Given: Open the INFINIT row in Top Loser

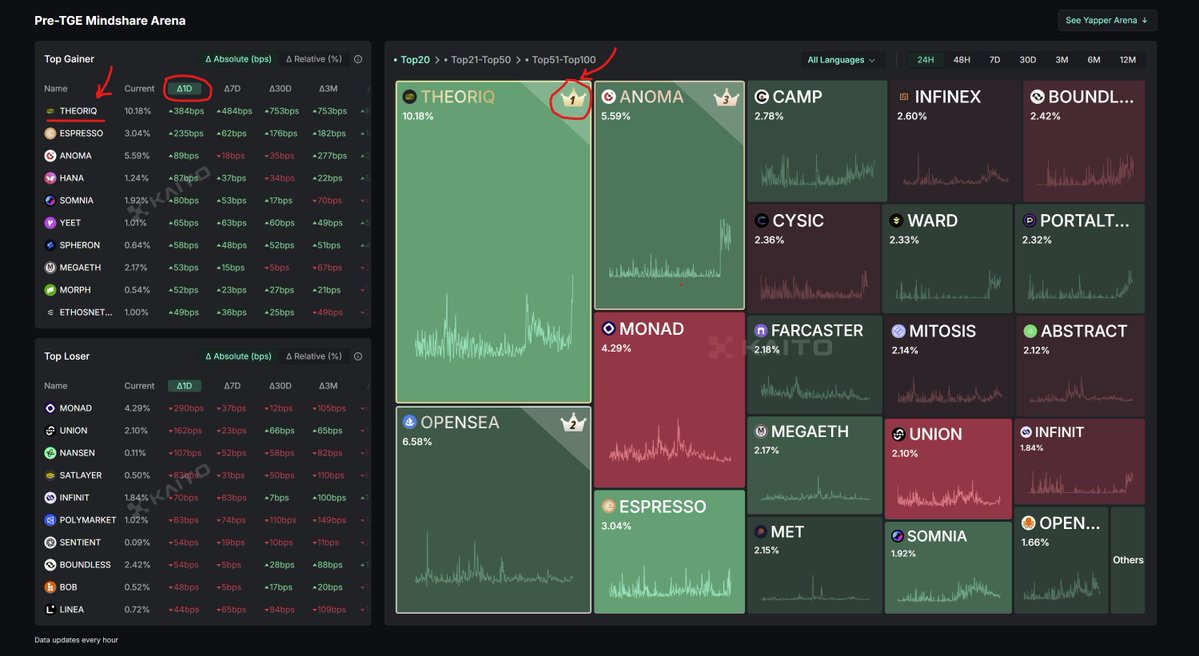Looking at the screenshot, I should pyautogui.click(x=203, y=498).
